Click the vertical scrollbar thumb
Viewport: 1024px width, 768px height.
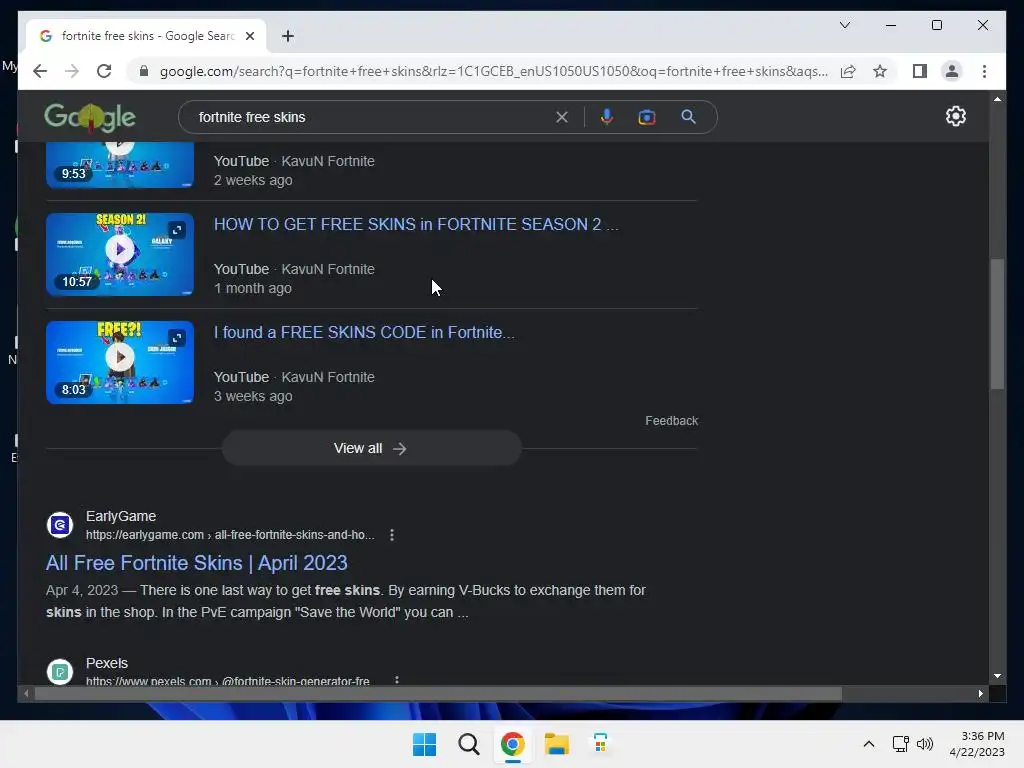point(997,324)
